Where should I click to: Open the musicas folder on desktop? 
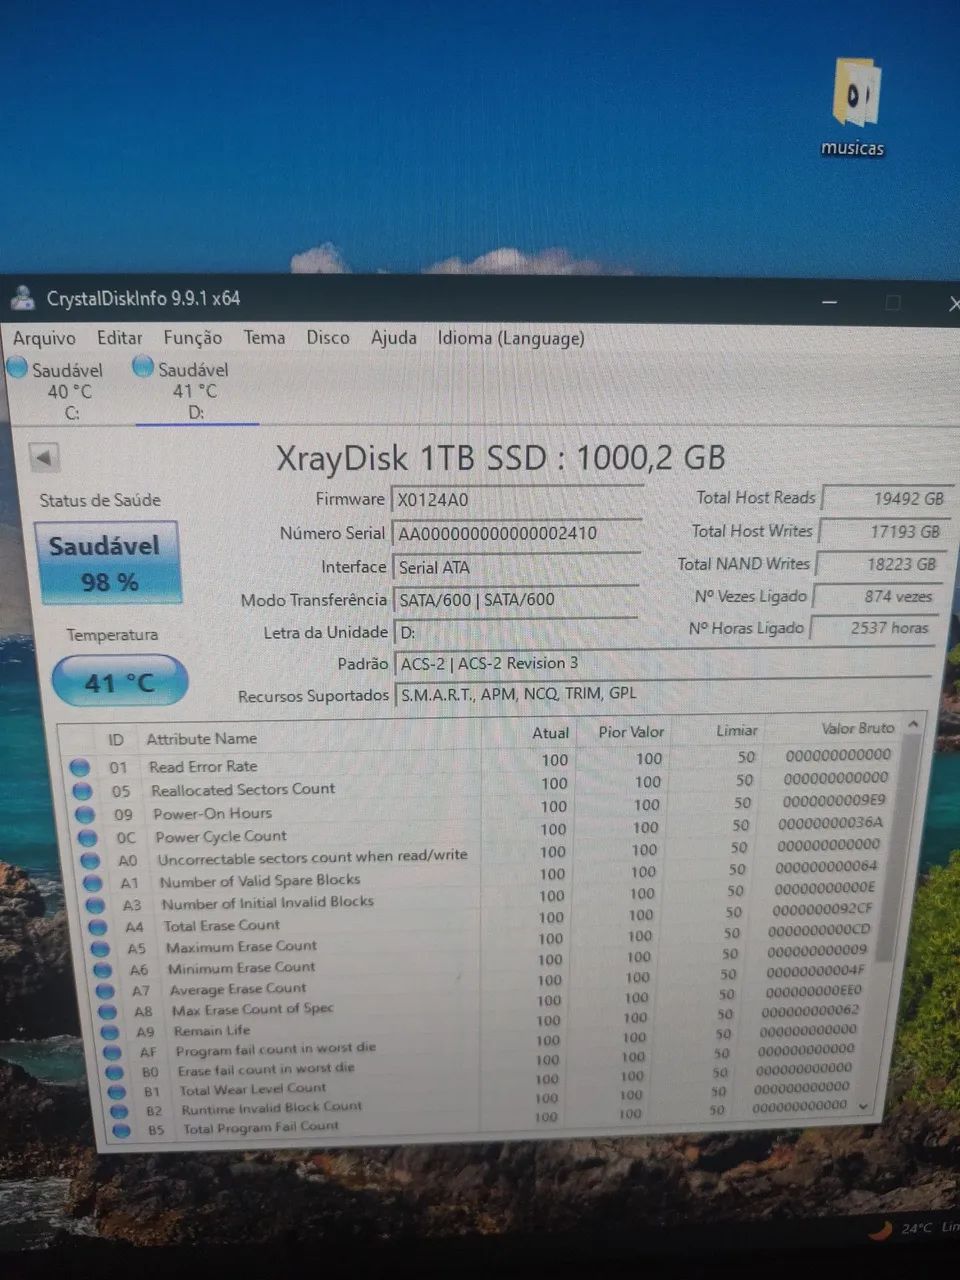pos(853,108)
